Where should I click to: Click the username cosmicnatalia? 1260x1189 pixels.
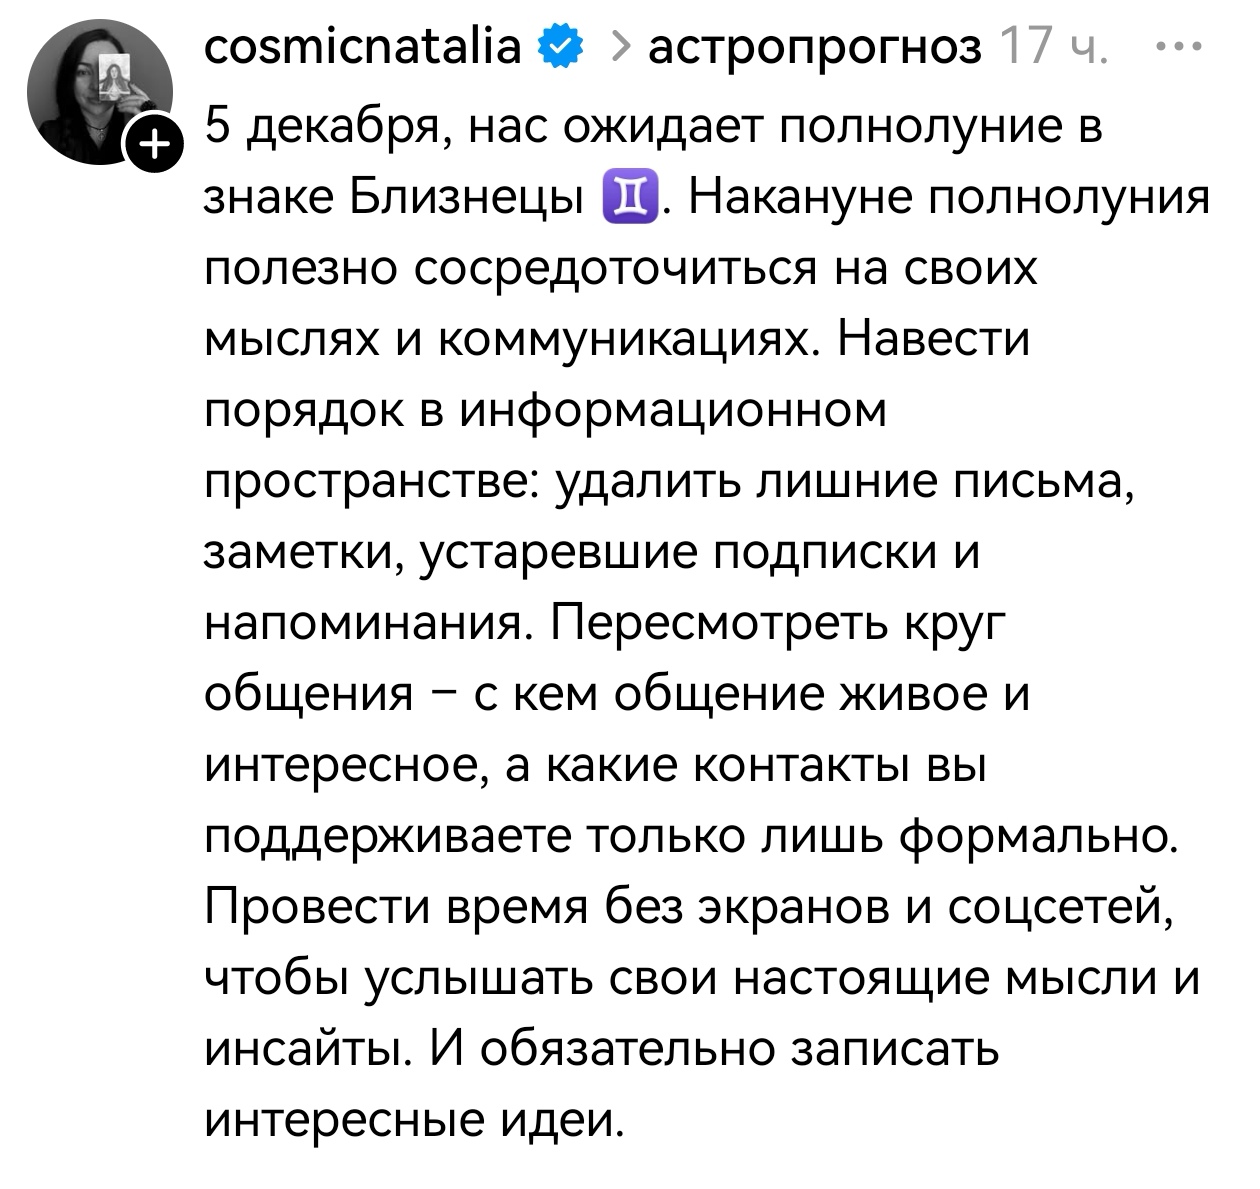[x=360, y=43]
